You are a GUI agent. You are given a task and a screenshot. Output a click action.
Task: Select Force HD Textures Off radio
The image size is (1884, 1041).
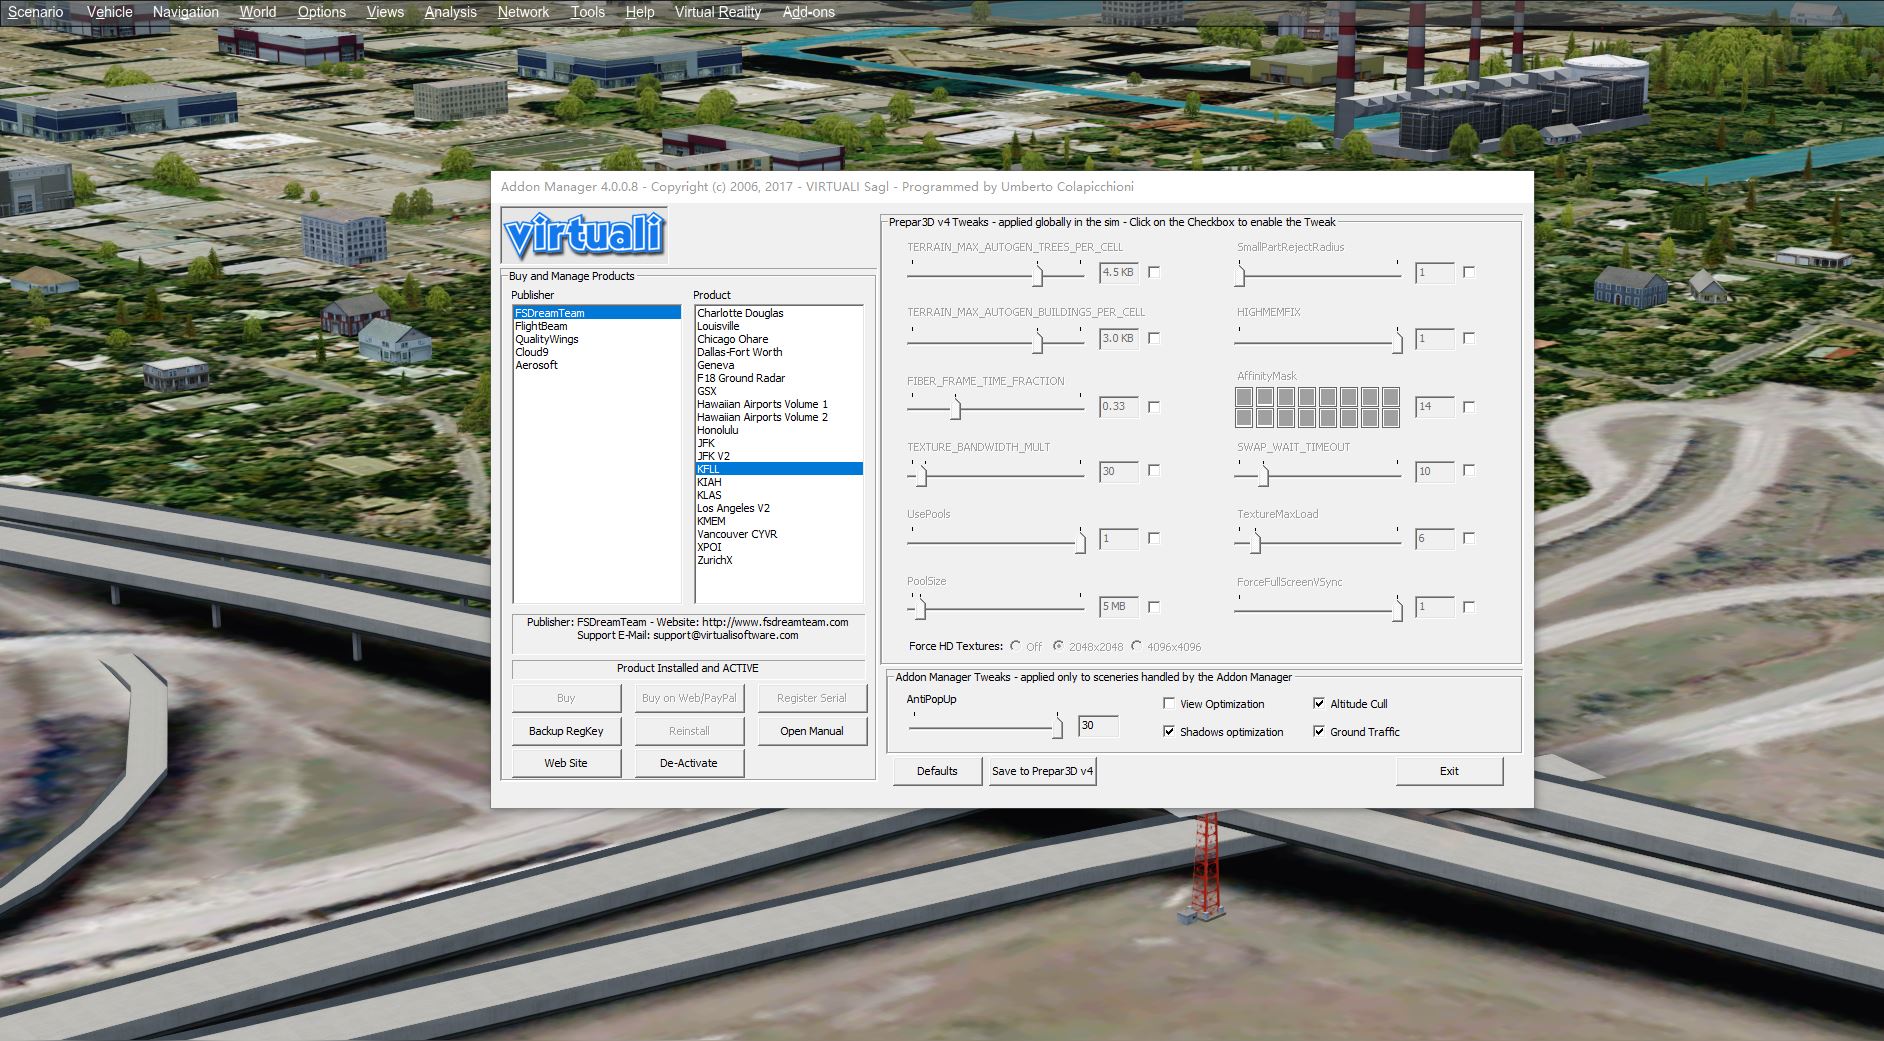[x=1016, y=646]
